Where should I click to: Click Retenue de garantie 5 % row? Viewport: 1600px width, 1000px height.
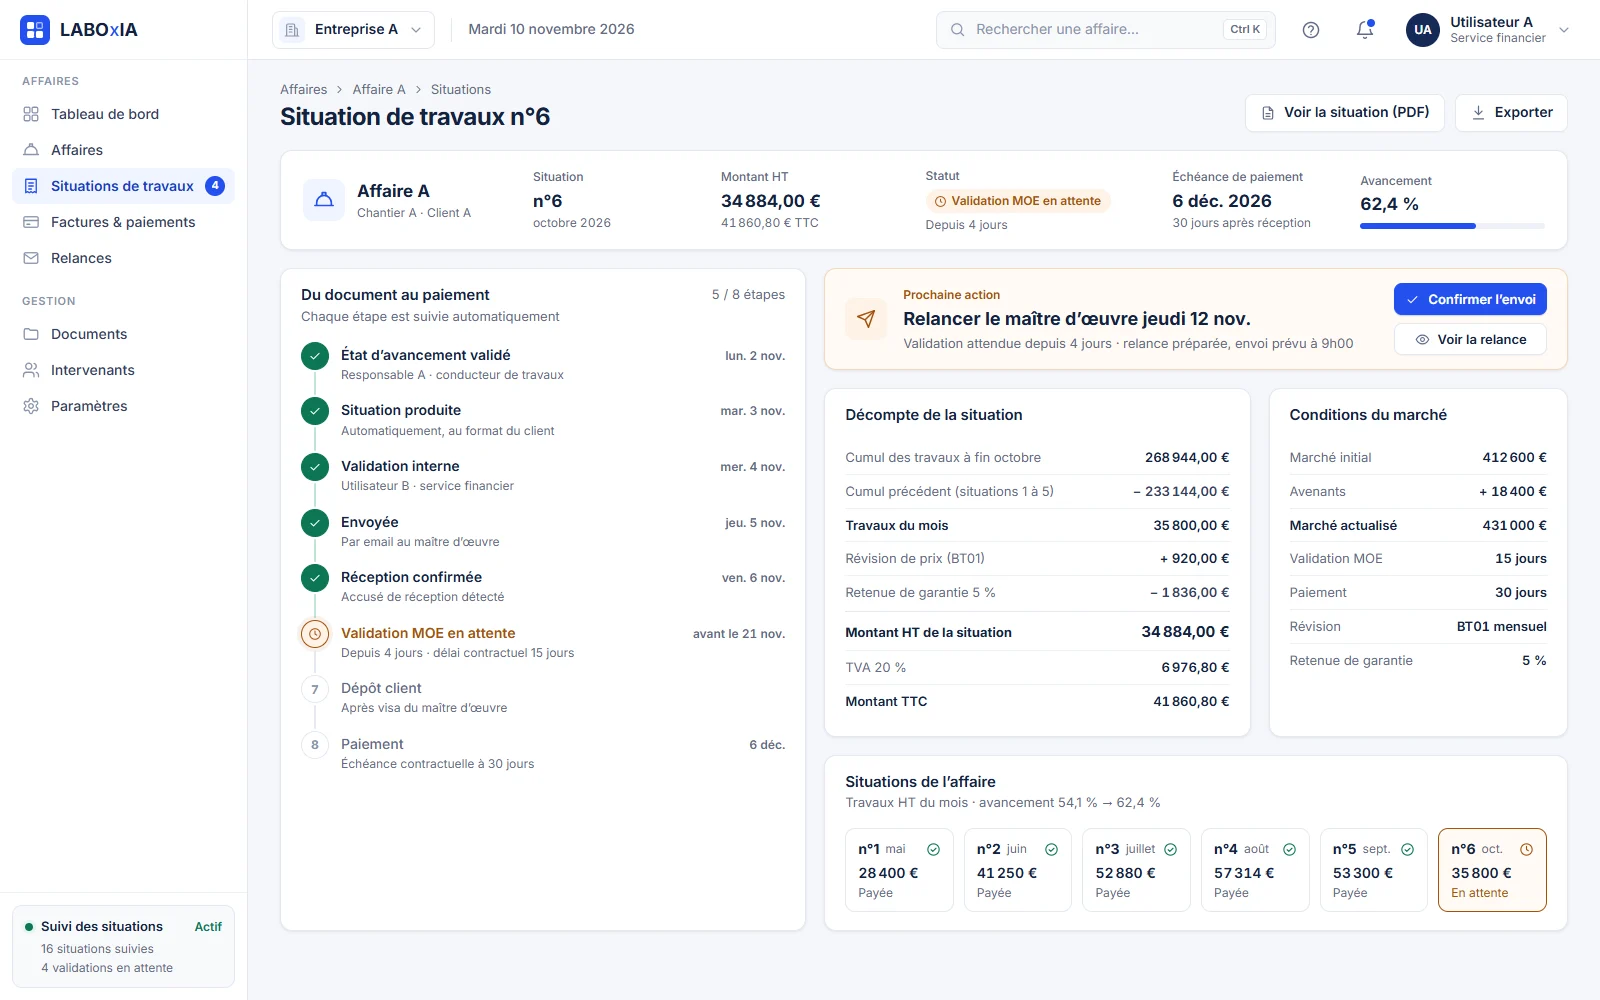1037,593
